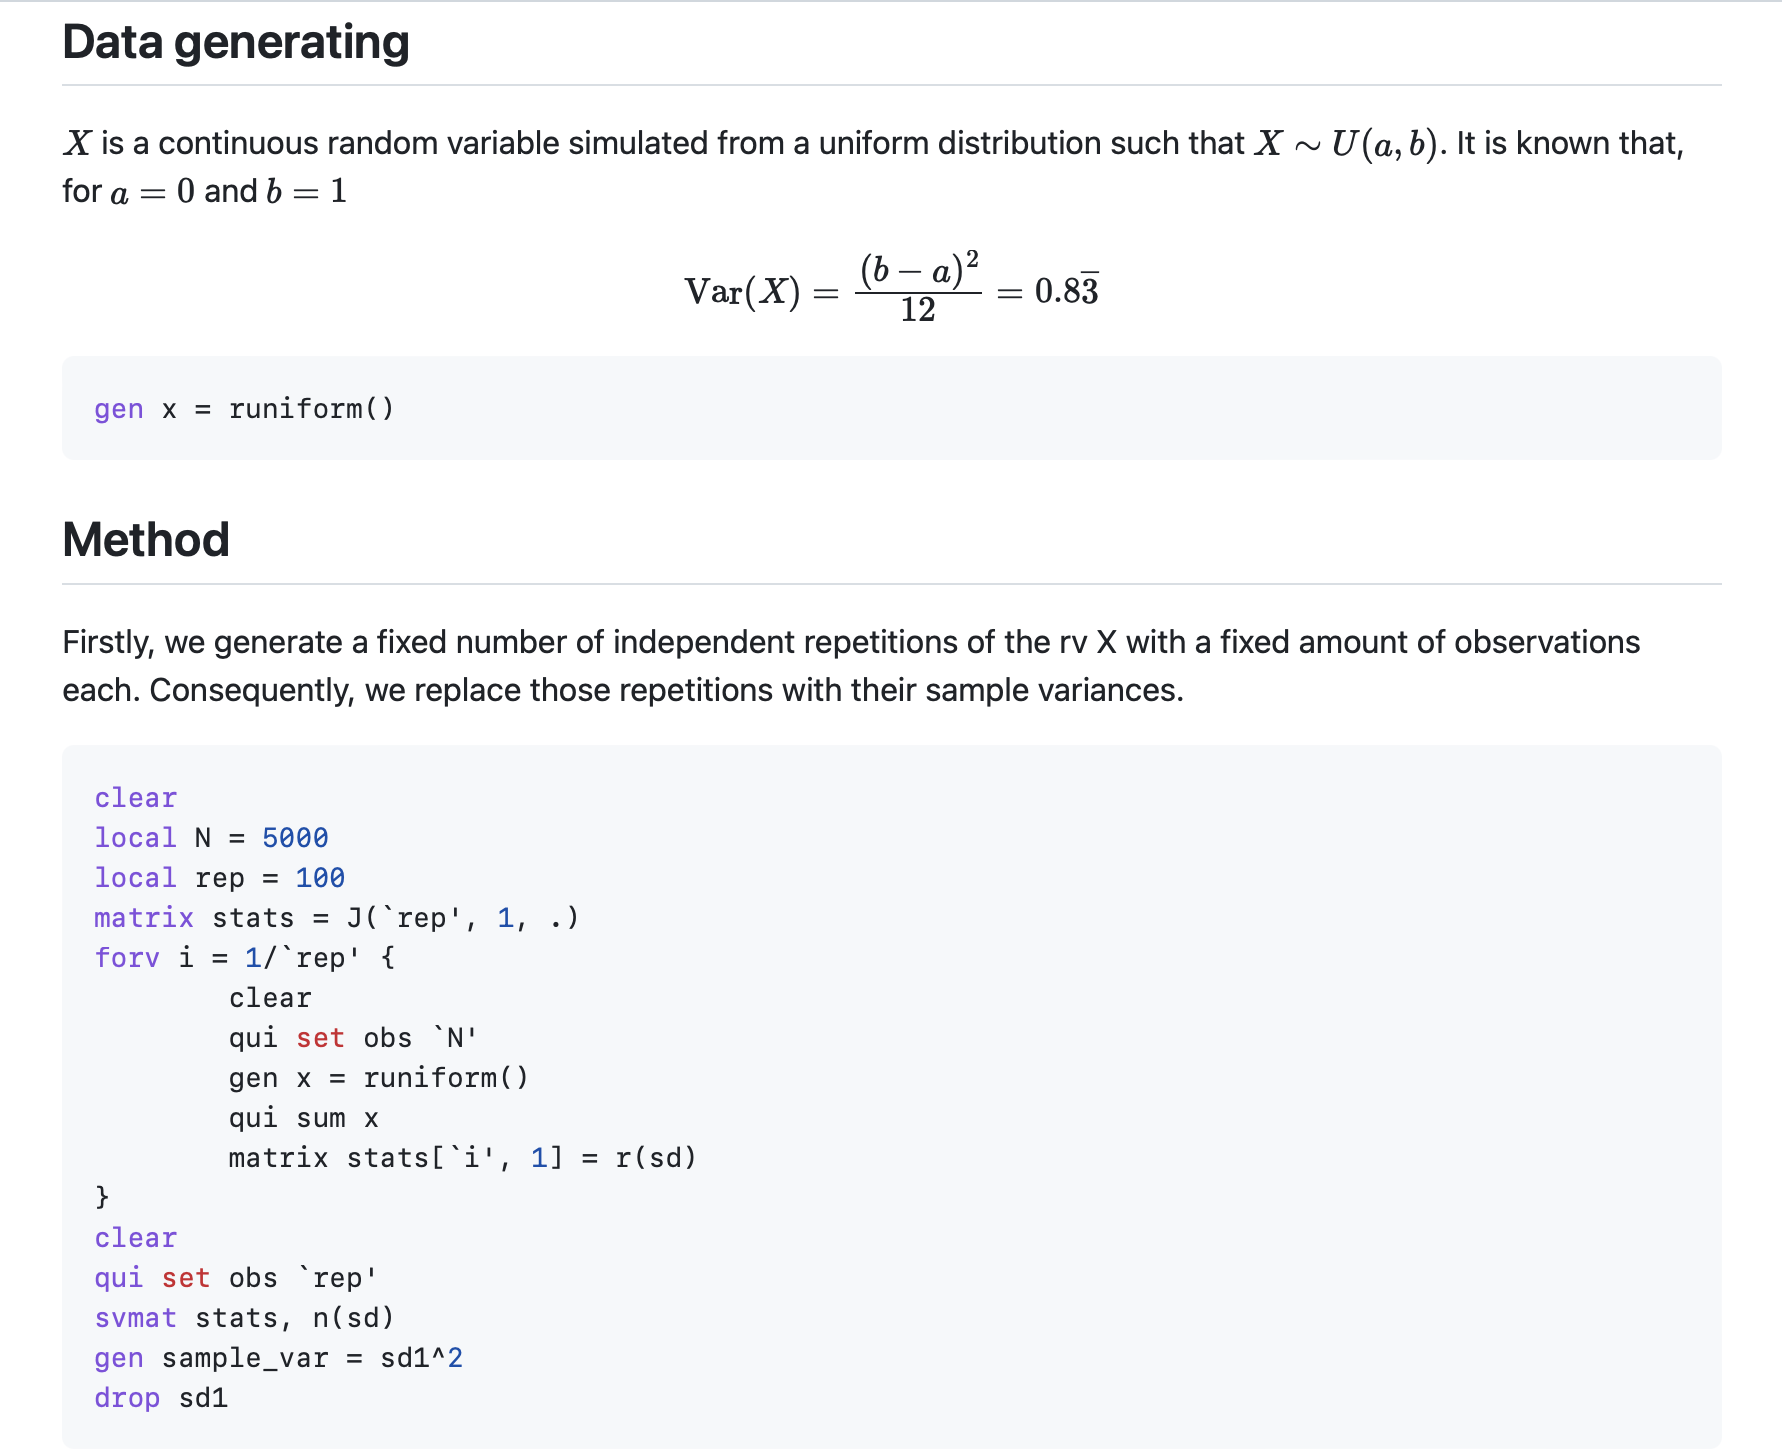
Task: Click the 'qui set obs `N'' line
Action: [352, 1038]
